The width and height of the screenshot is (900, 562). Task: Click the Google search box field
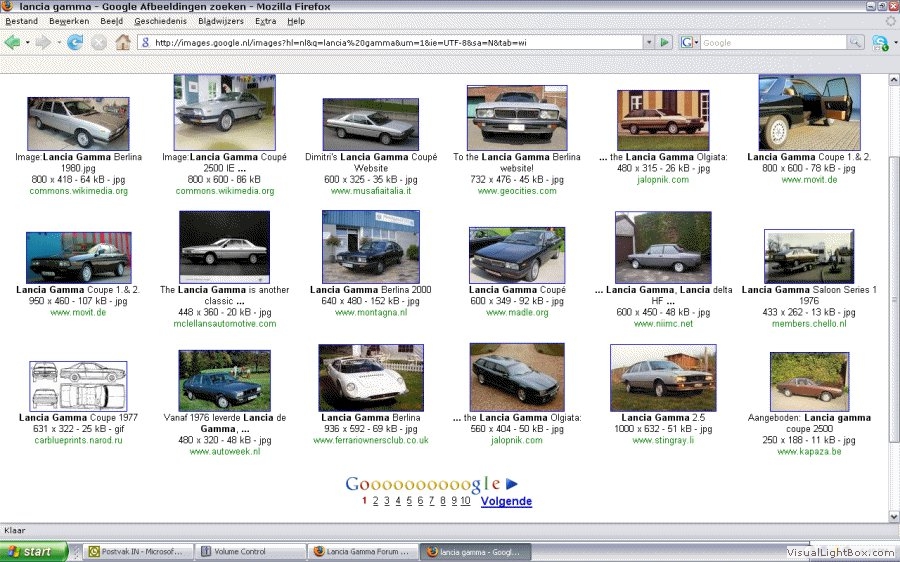click(x=773, y=42)
